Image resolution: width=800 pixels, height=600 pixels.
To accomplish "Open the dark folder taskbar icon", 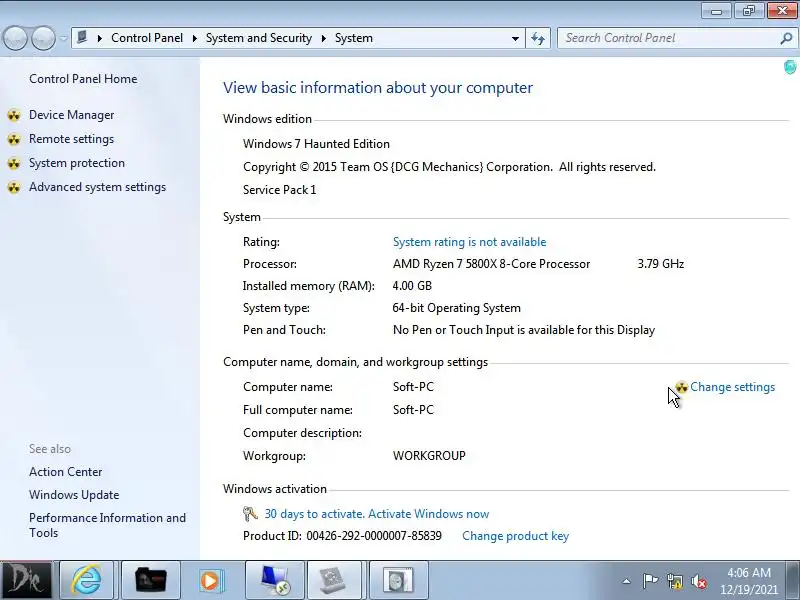I will click(x=151, y=580).
